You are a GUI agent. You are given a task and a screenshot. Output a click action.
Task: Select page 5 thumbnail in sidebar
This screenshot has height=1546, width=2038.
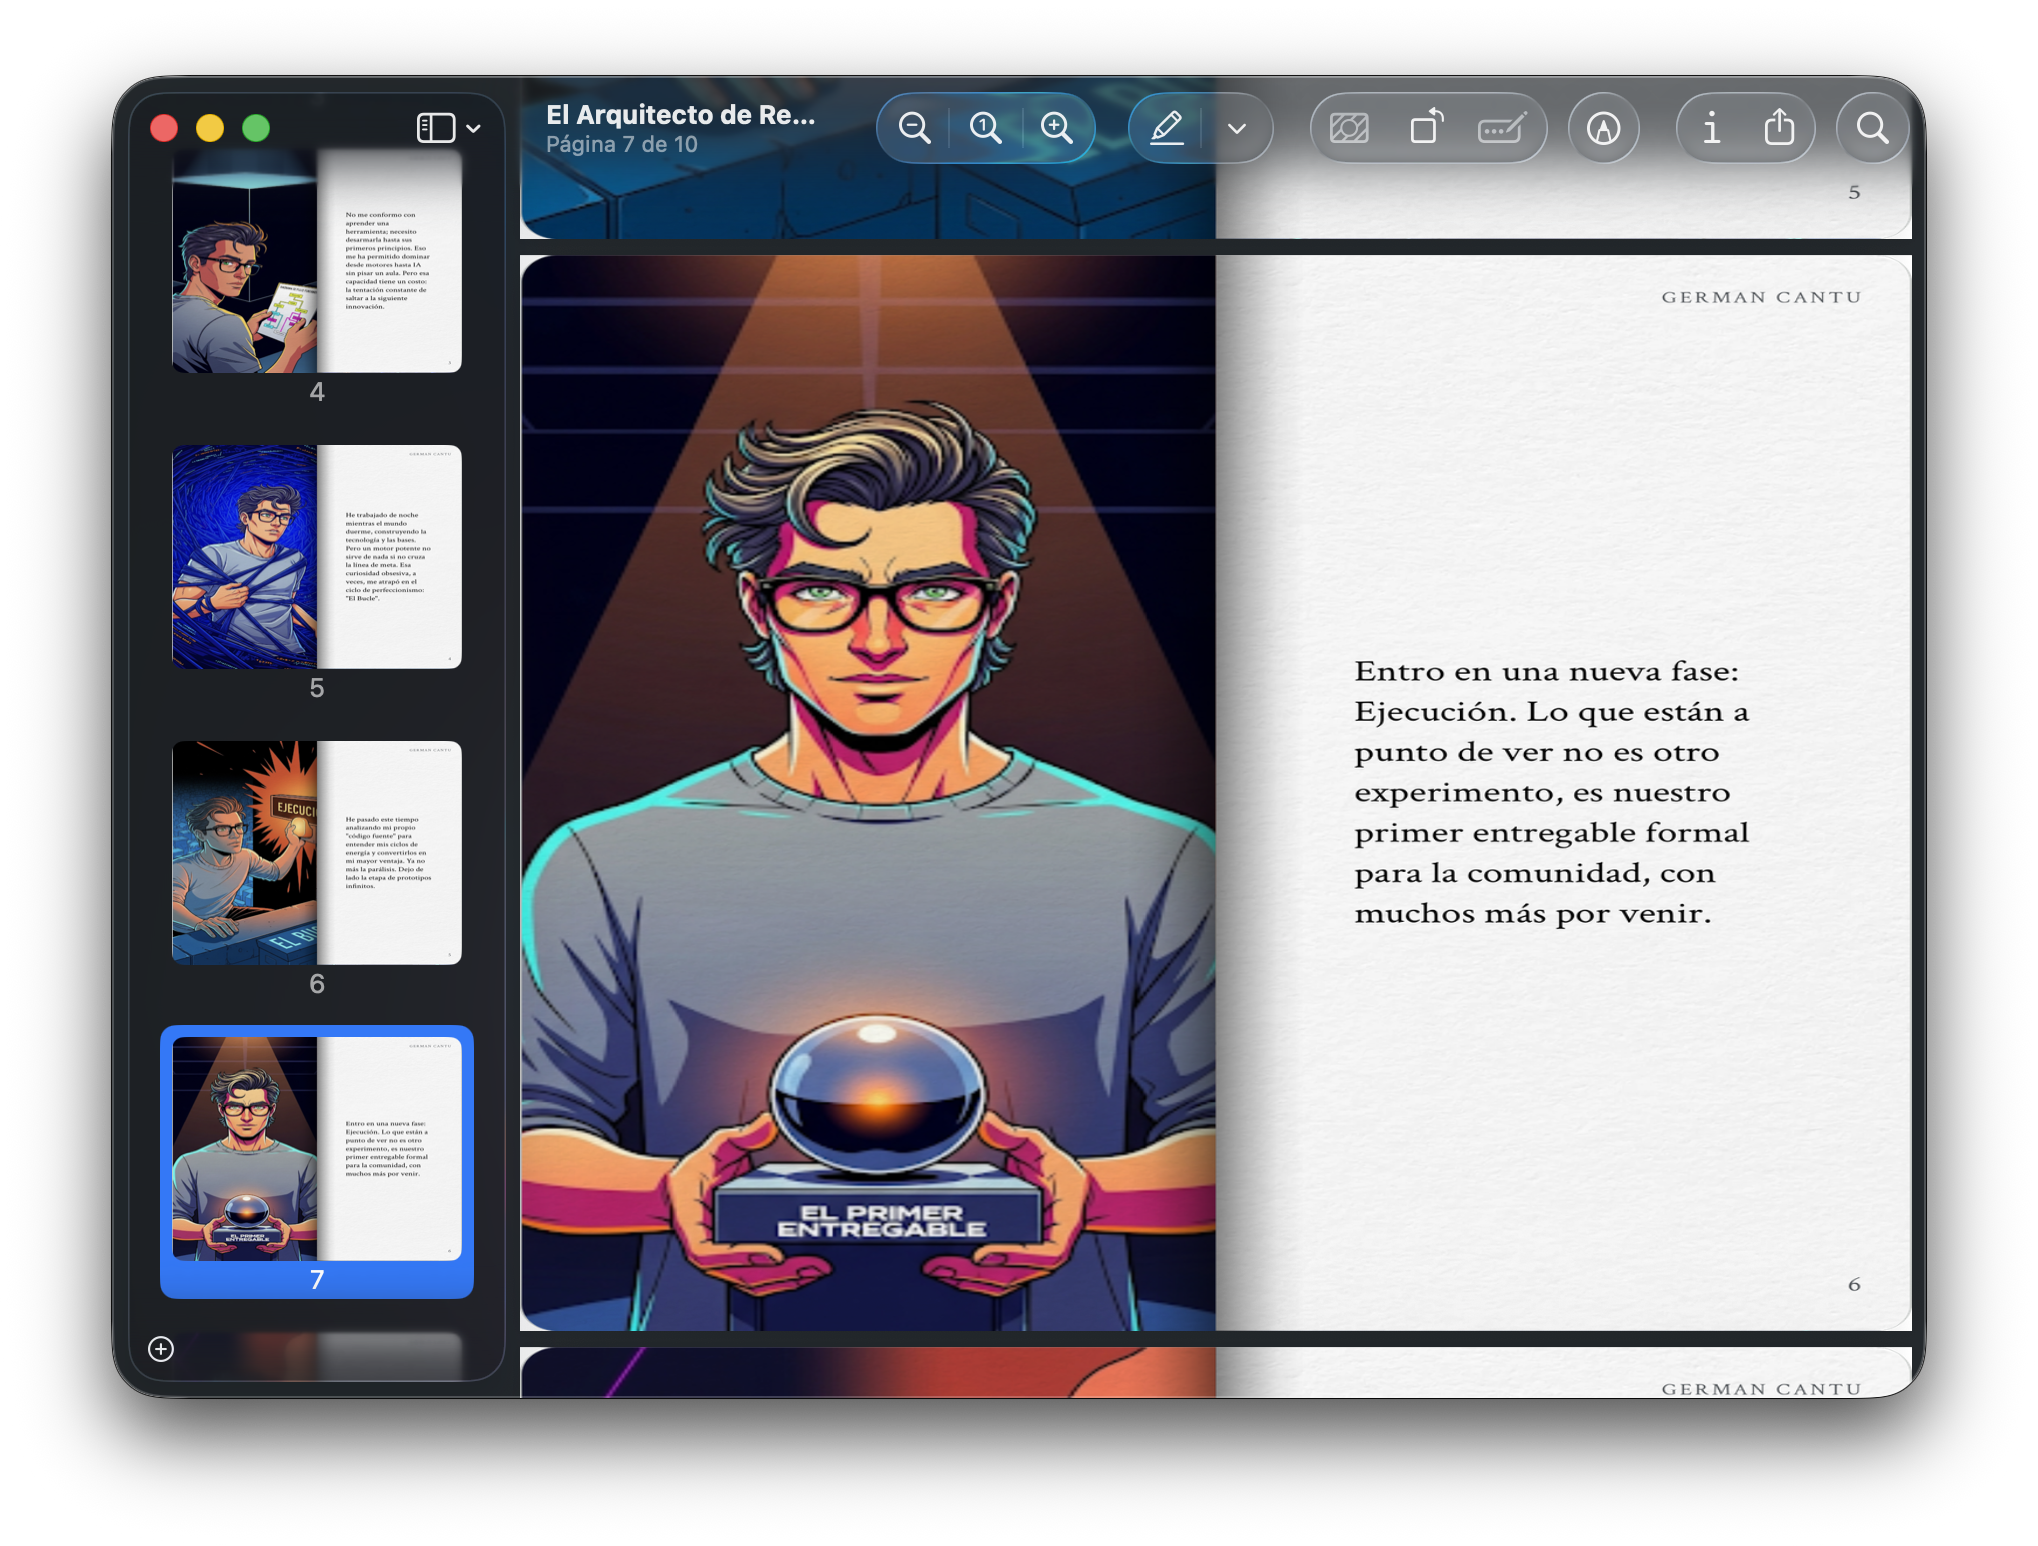(x=316, y=556)
